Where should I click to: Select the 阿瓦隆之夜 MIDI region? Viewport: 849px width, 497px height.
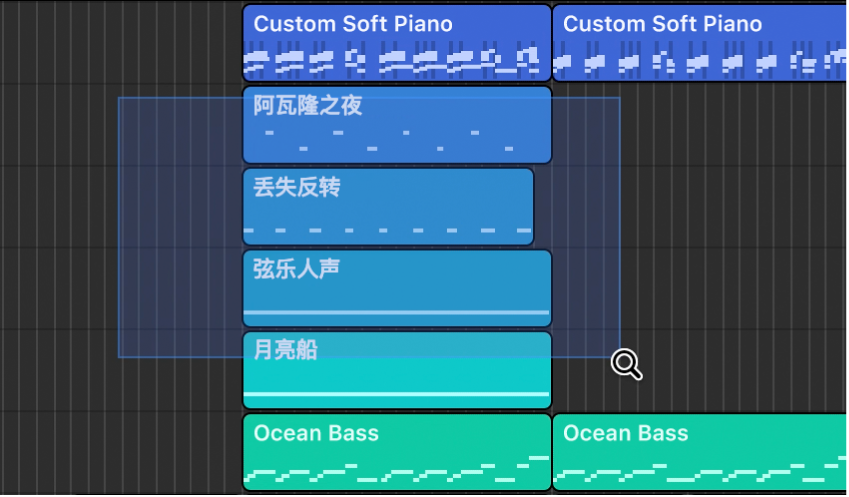point(397,125)
